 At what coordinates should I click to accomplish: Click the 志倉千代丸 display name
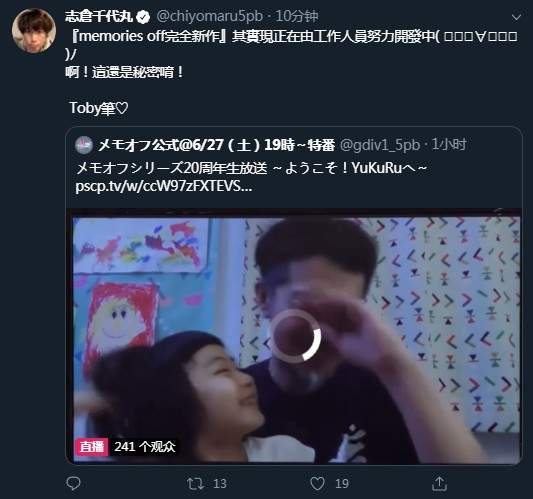click(x=99, y=16)
